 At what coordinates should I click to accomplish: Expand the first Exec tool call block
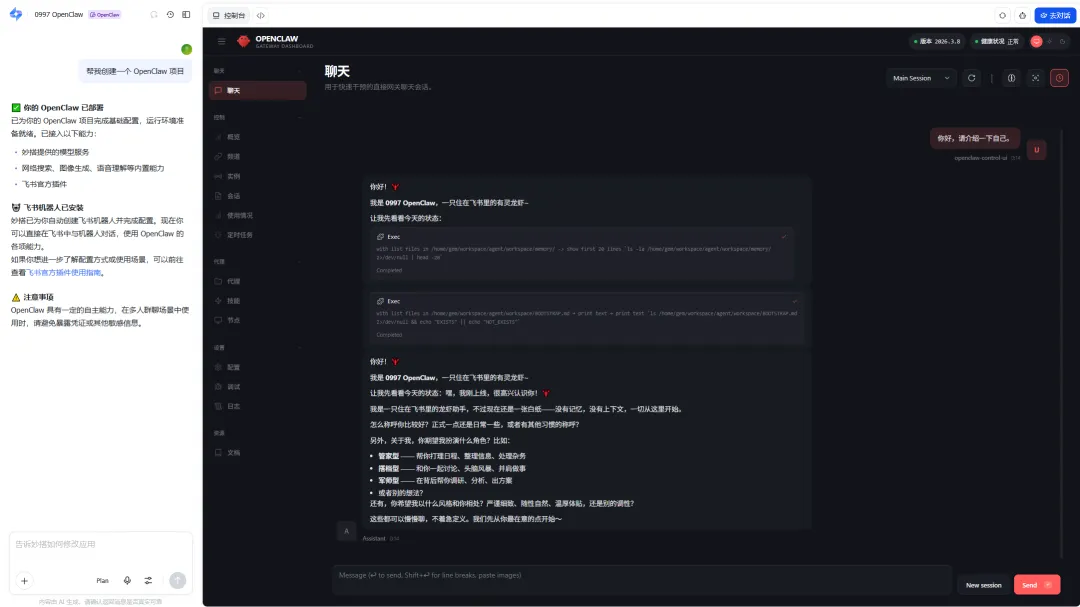point(582,253)
